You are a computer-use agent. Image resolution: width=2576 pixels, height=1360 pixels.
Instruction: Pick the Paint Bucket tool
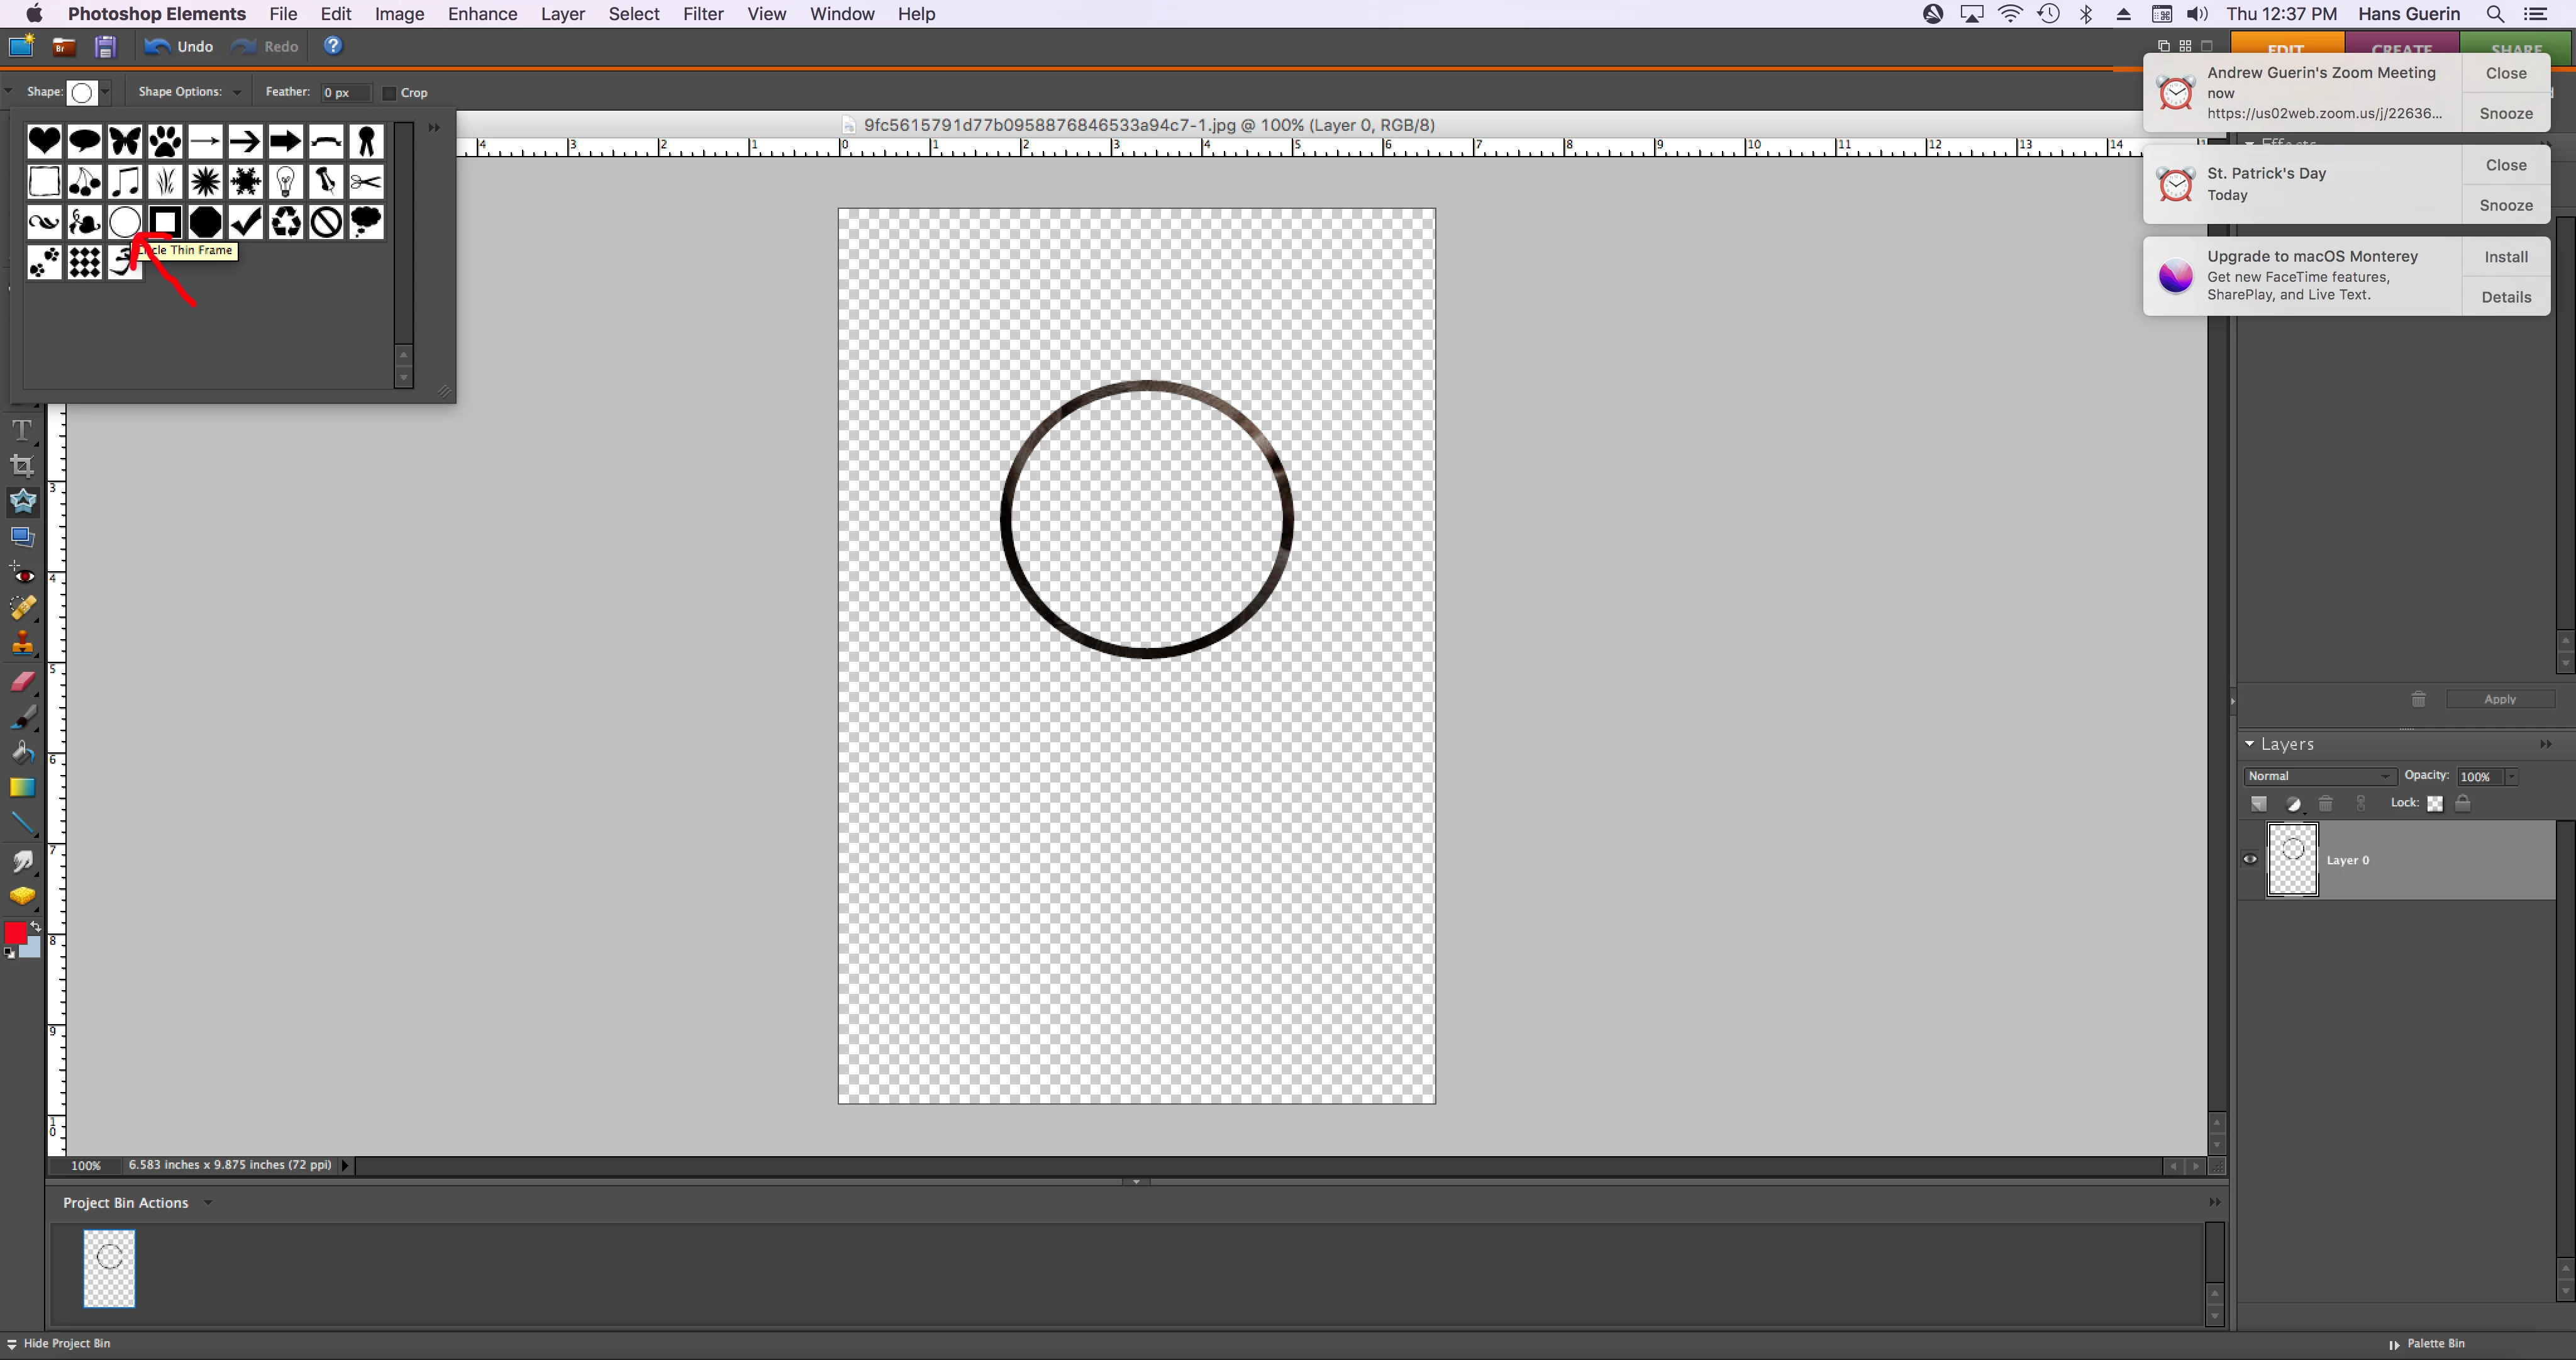[22, 752]
